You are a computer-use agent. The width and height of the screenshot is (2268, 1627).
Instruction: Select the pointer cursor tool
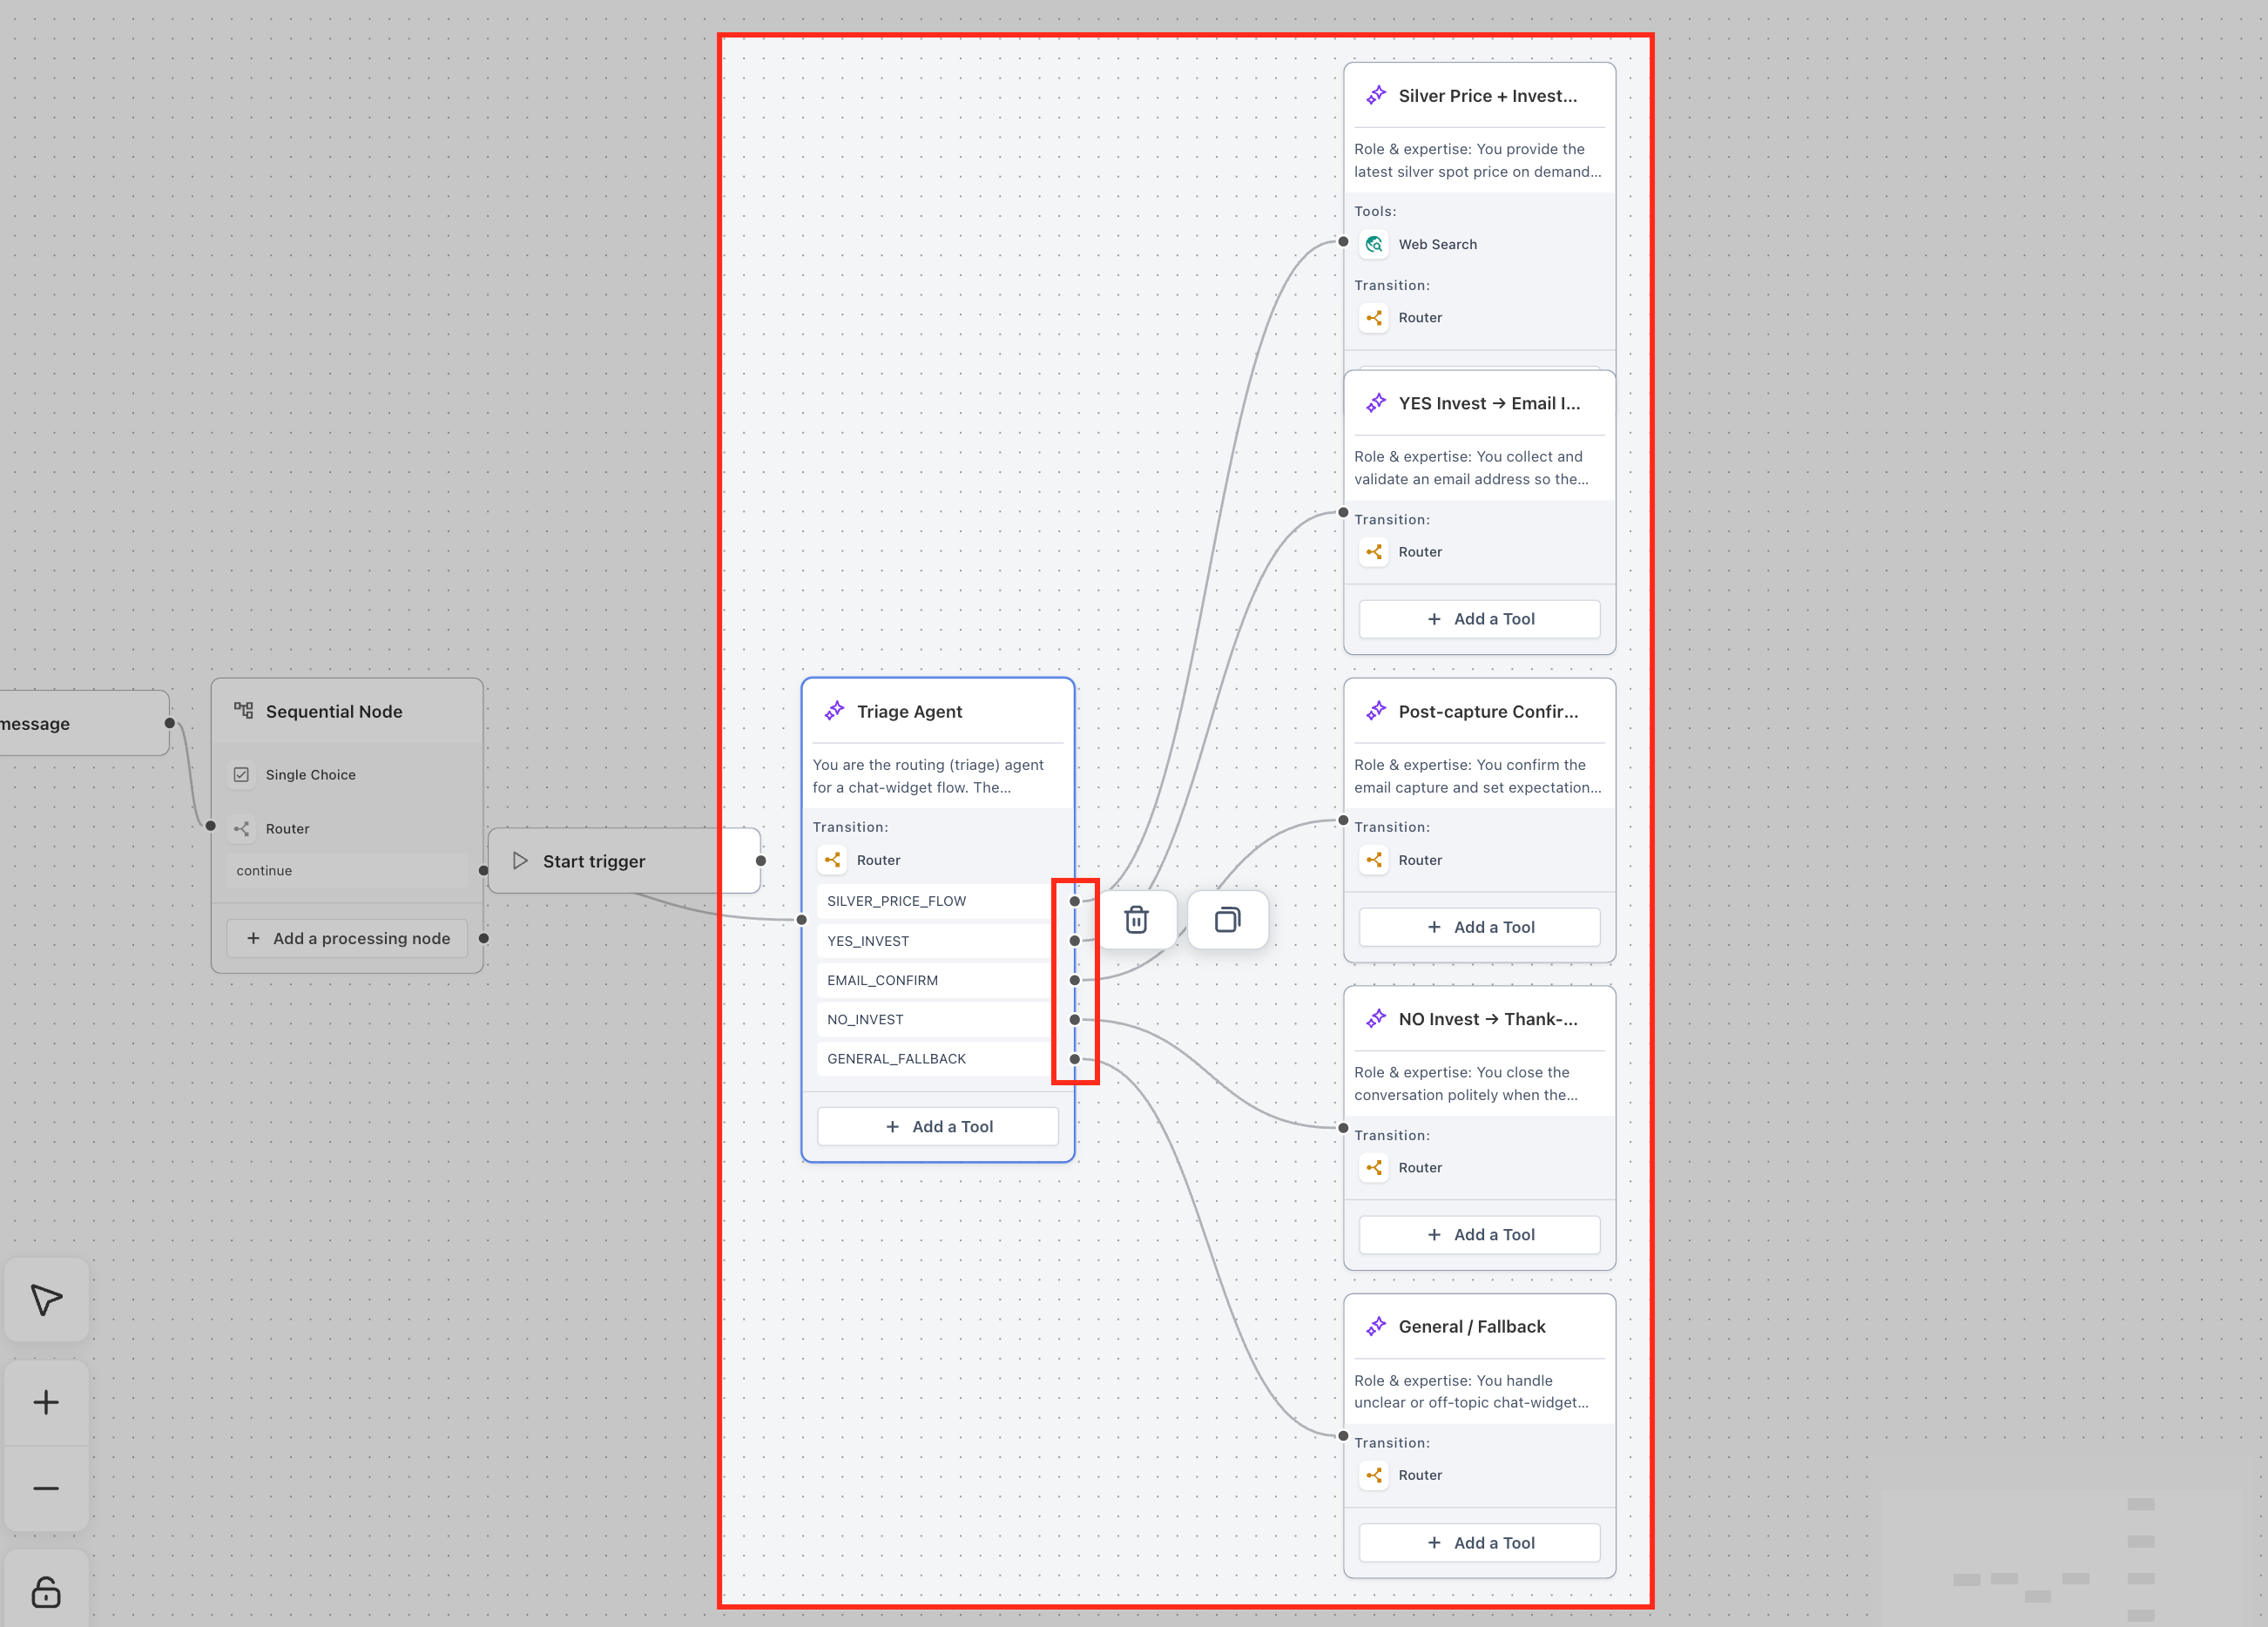46,1299
